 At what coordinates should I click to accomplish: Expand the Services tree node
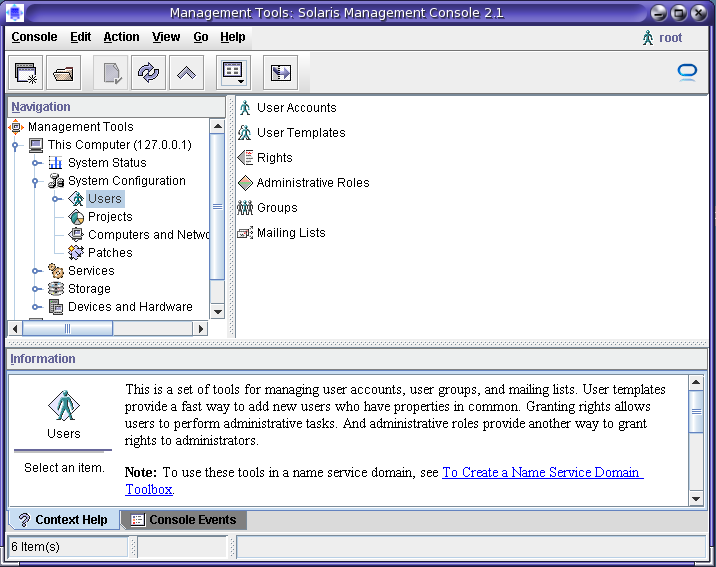pyautogui.click(x=36, y=271)
